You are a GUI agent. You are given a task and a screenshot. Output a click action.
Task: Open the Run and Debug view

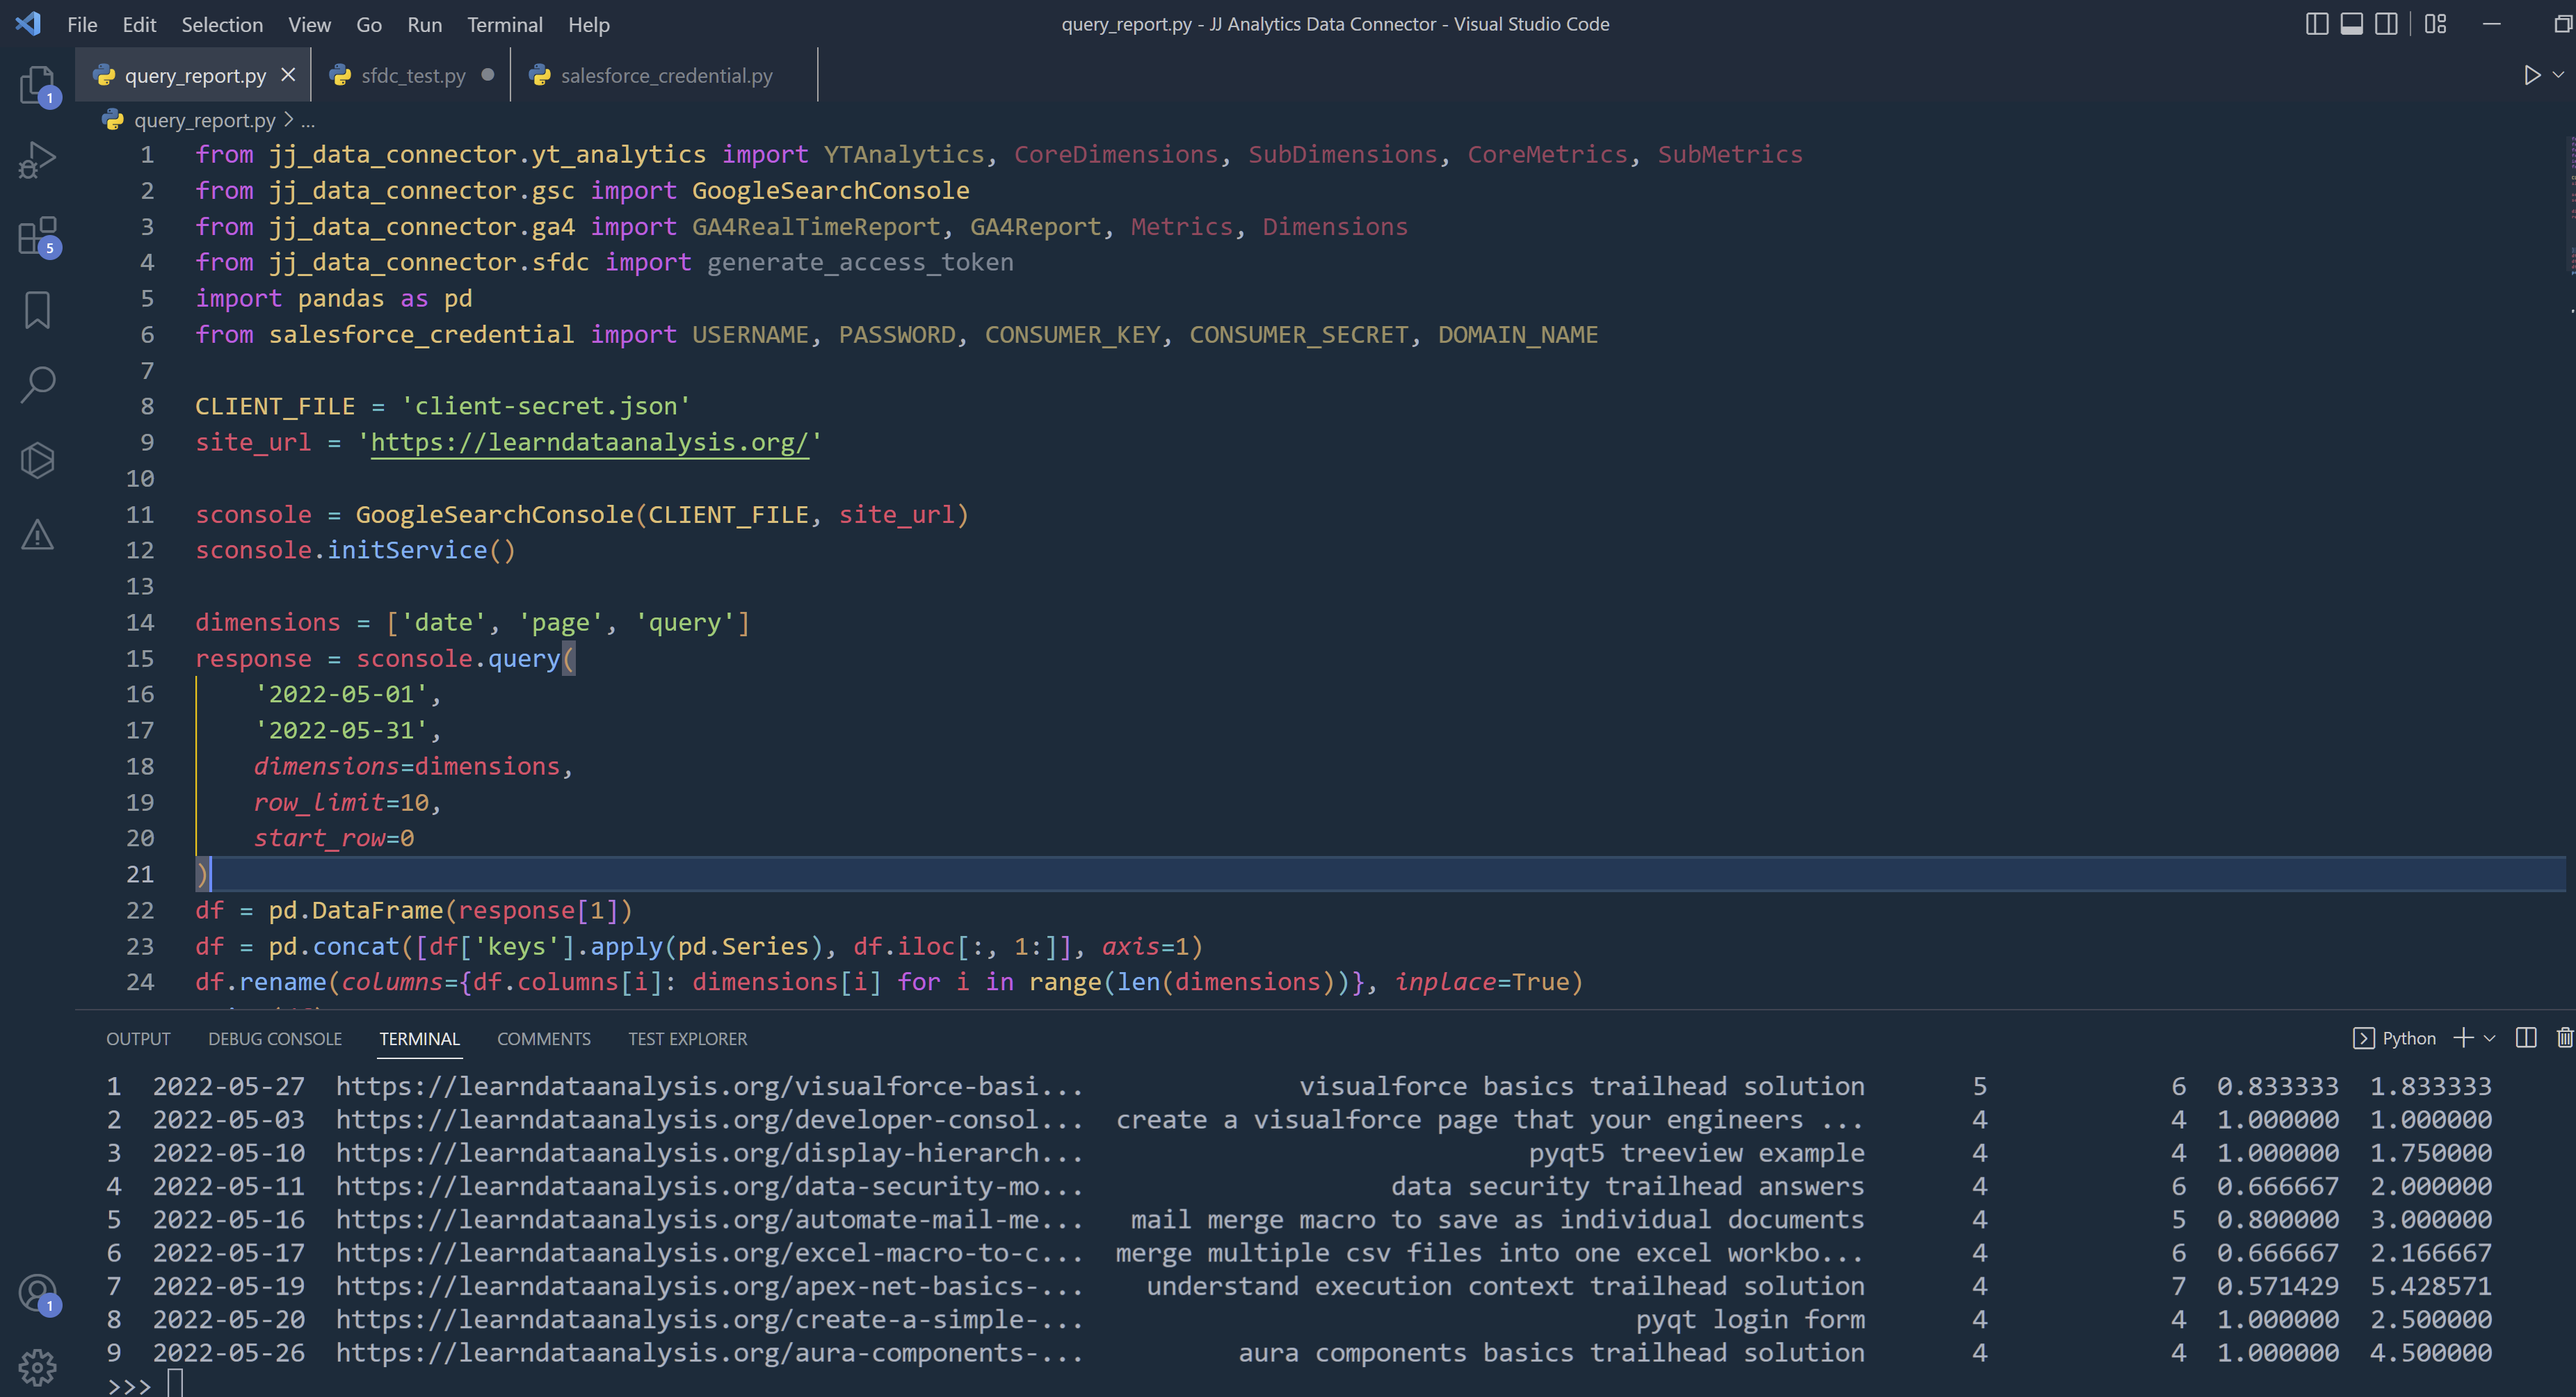point(38,160)
